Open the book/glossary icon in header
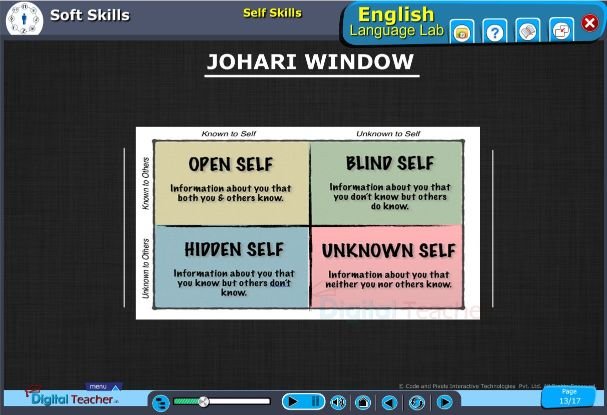The height and width of the screenshot is (415, 607). [x=529, y=32]
